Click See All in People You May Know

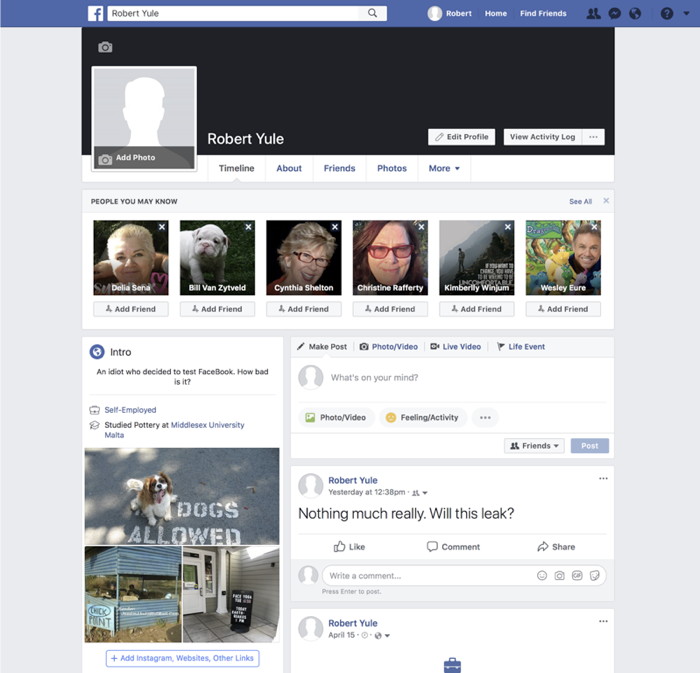[580, 202]
